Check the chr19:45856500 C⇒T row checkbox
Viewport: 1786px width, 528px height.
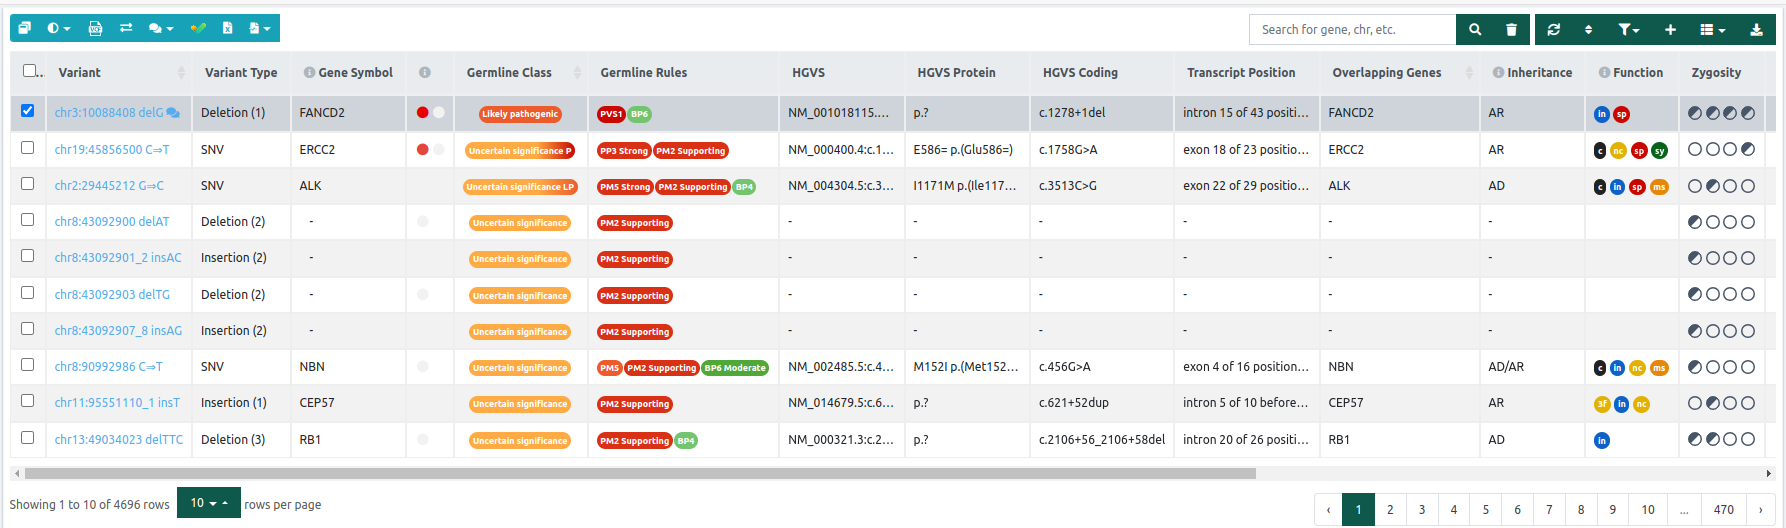coord(28,148)
